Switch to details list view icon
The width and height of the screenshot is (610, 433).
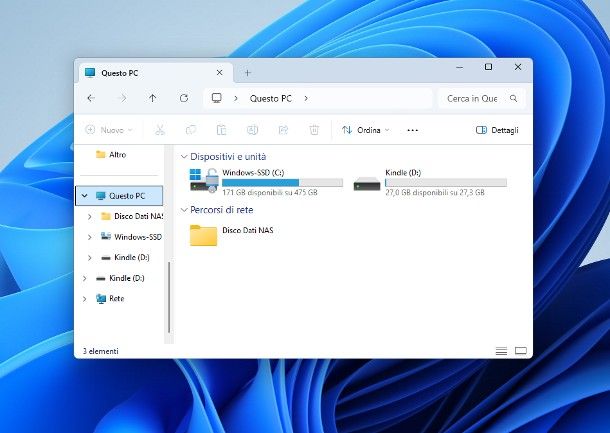(x=501, y=351)
